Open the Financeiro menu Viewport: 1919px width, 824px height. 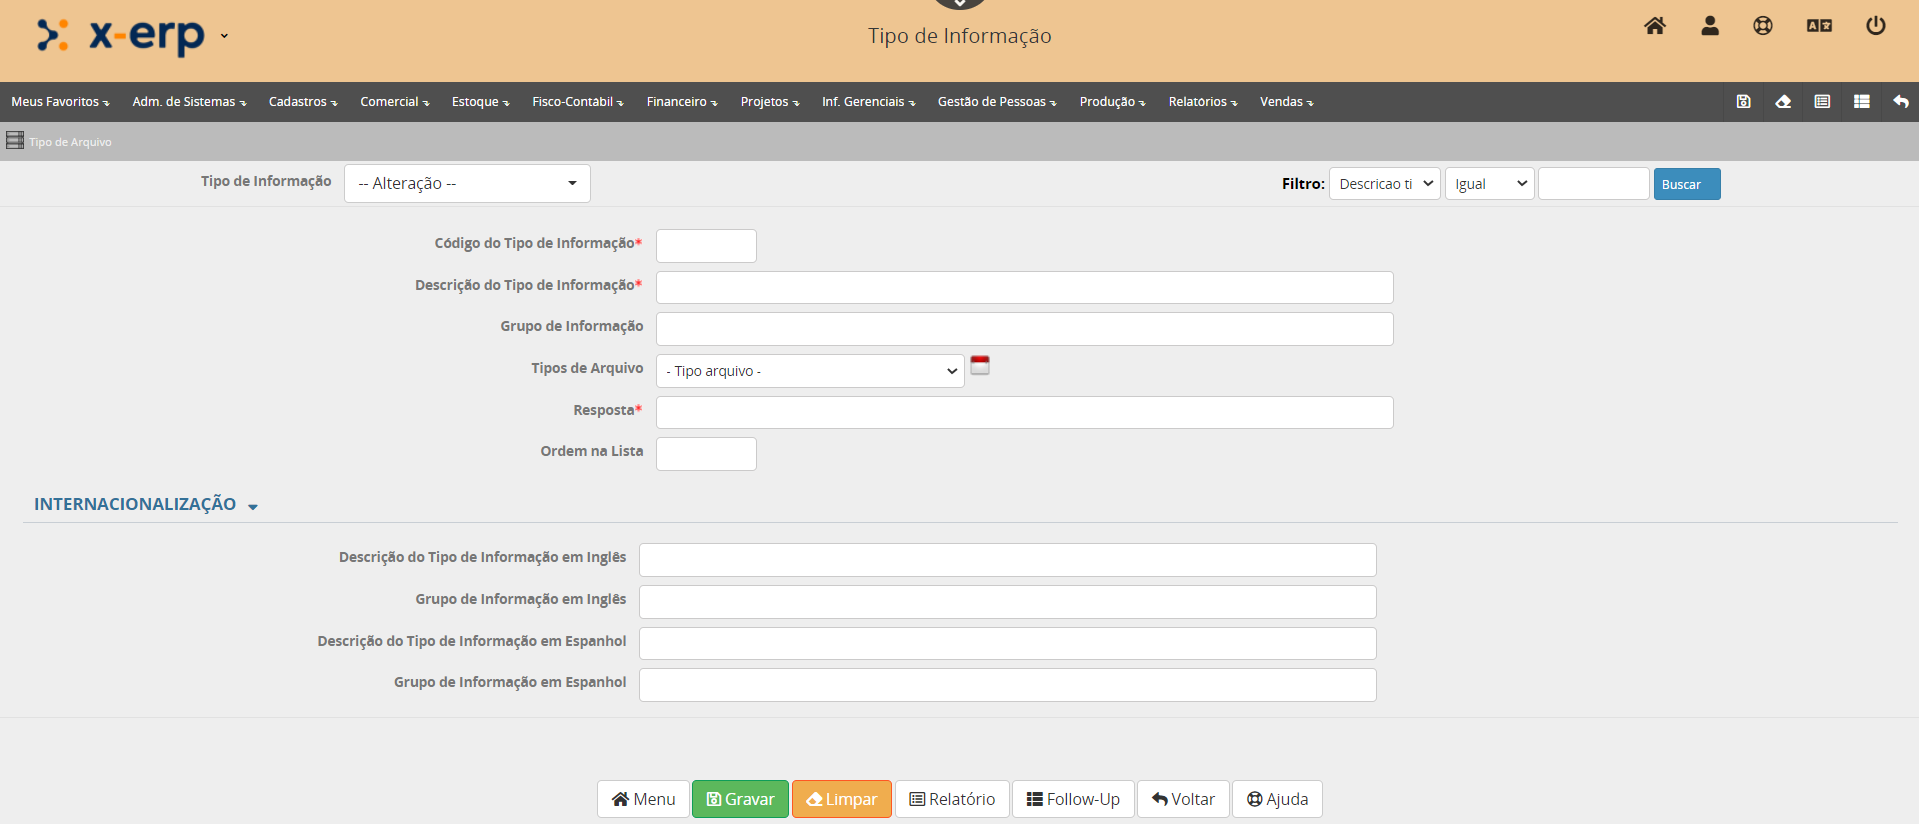tap(681, 102)
